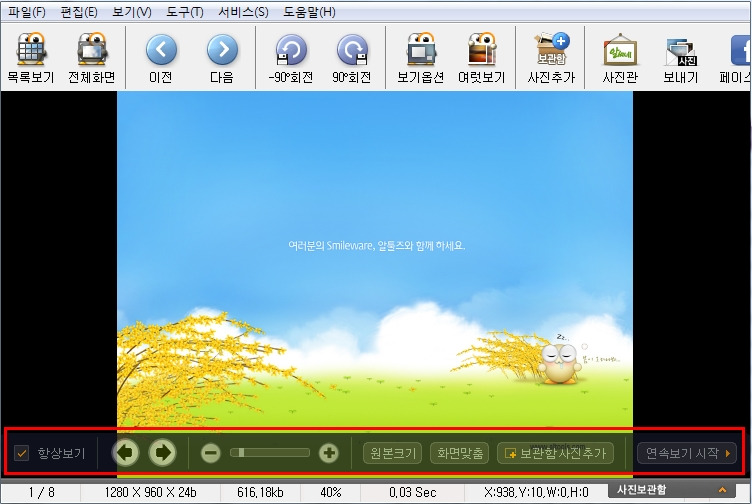This screenshot has height=504, width=752.
Task: Click 1280 X 960 X 24b status text
Action: tap(151, 492)
